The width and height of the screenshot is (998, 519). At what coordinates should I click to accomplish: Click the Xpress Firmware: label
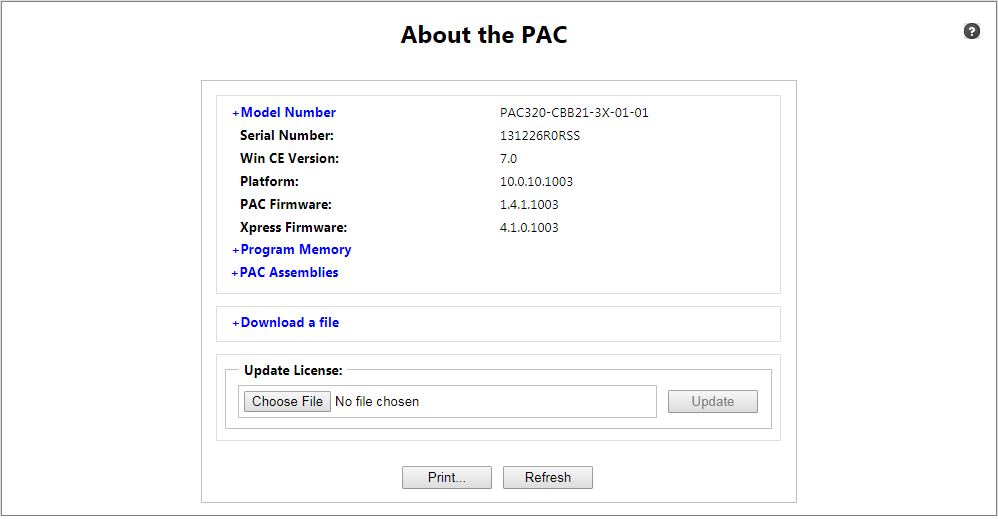(293, 227)
